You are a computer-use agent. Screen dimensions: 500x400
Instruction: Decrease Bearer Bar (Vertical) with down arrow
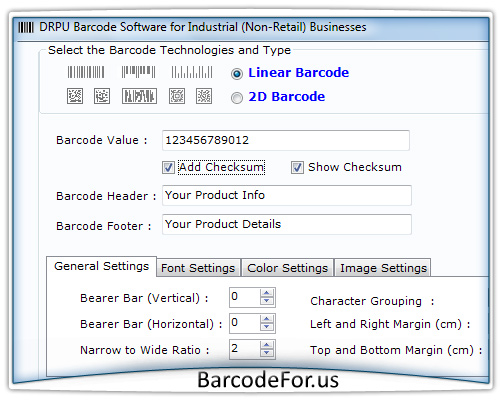pyautogui.click(x=267, y=301)
